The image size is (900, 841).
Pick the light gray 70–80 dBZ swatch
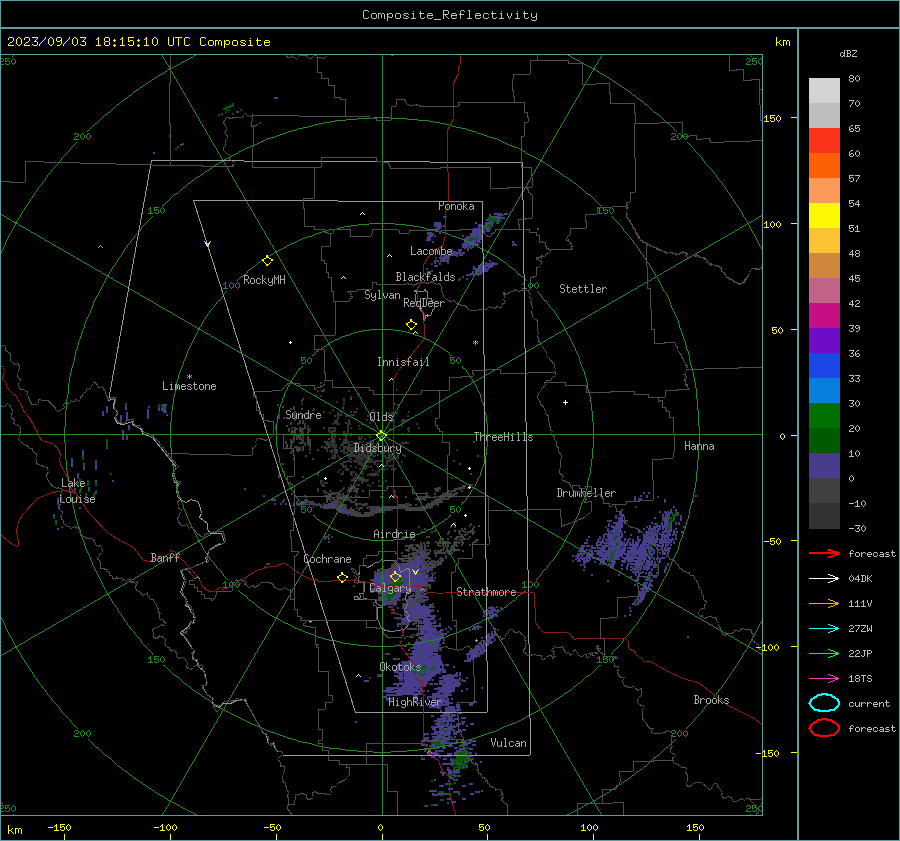click(824, 90)
